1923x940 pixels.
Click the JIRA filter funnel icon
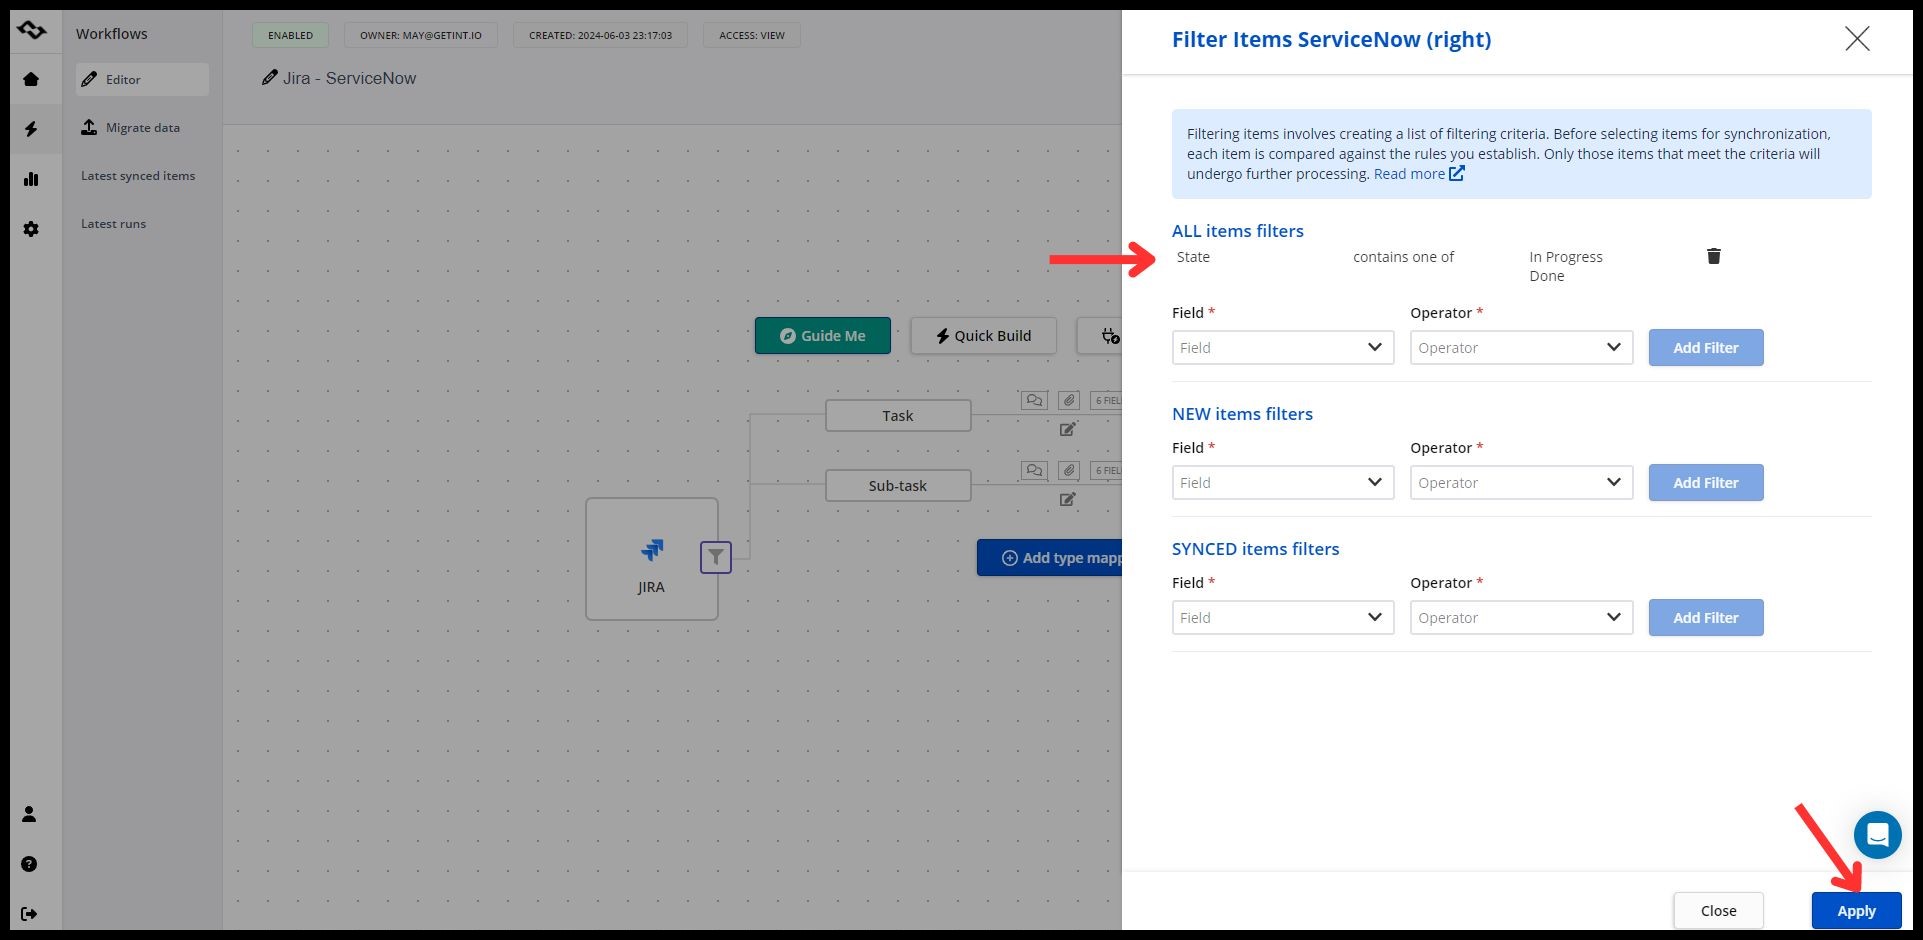pos(715,557)
